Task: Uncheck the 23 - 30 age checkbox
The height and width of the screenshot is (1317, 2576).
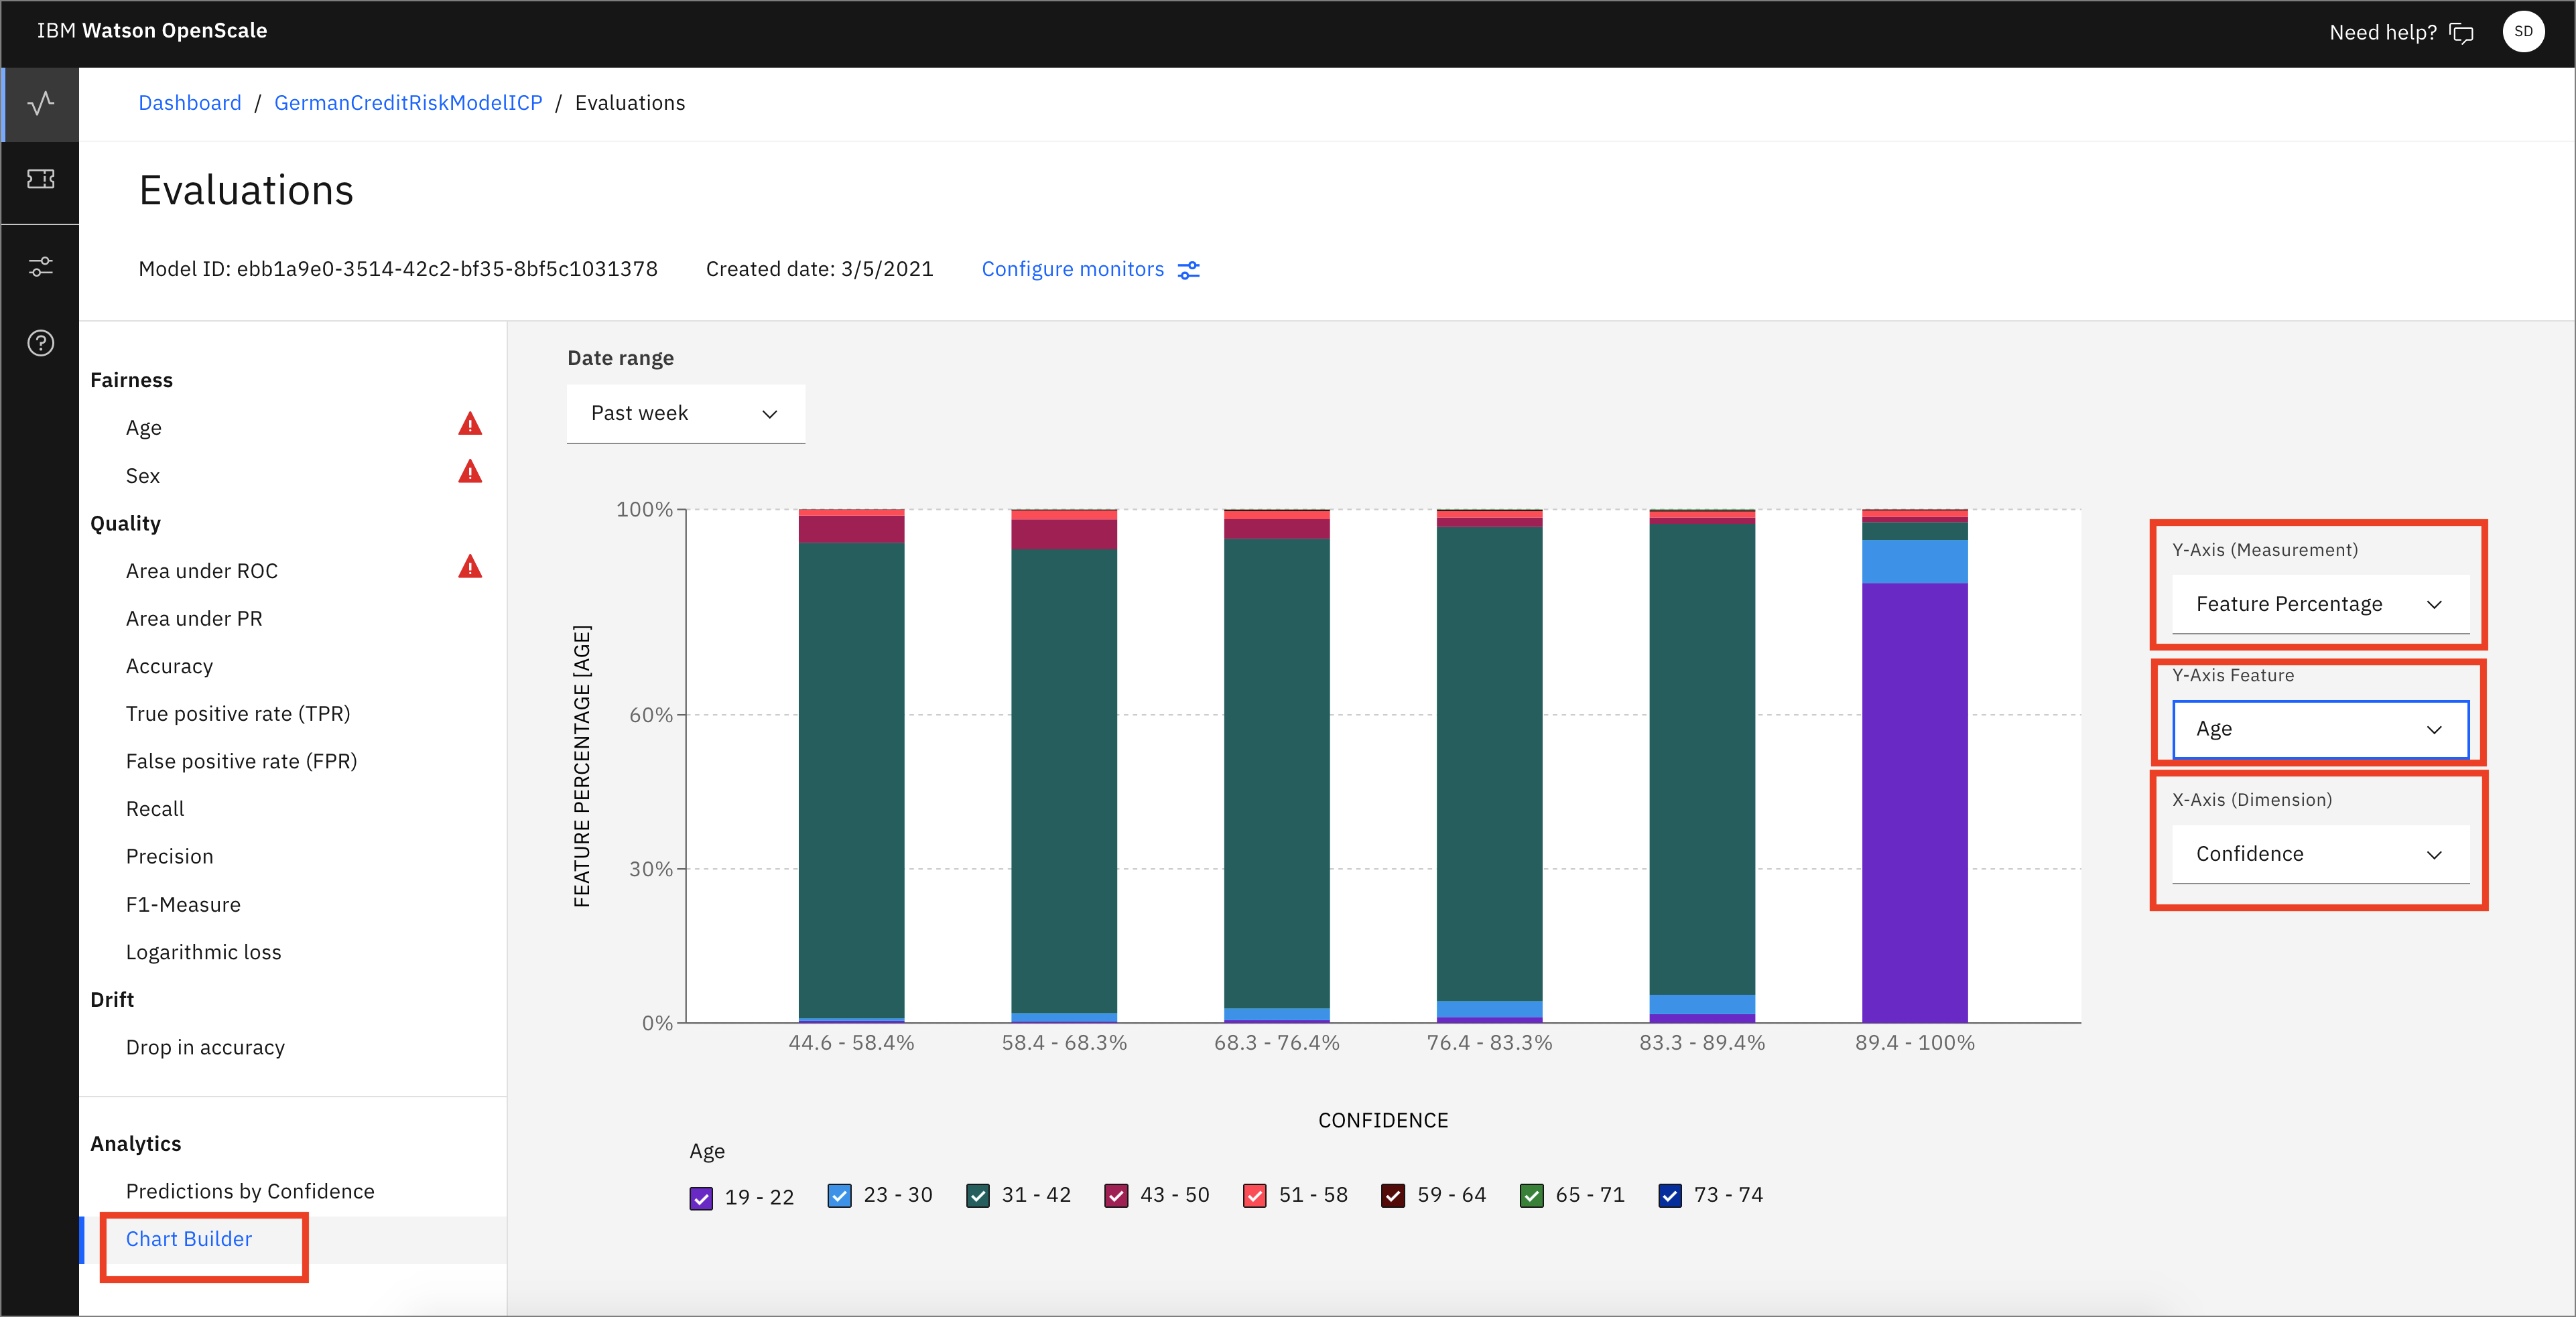Action: click(x=839, y=1195)
